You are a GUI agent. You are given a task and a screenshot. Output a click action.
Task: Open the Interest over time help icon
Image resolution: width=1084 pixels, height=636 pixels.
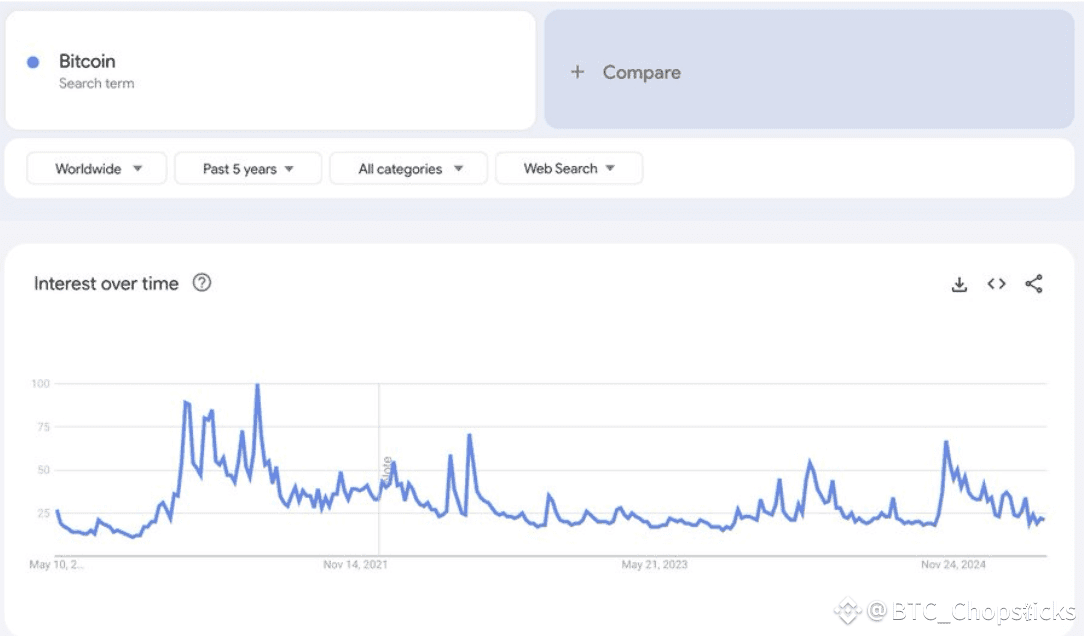click(202, 283)
